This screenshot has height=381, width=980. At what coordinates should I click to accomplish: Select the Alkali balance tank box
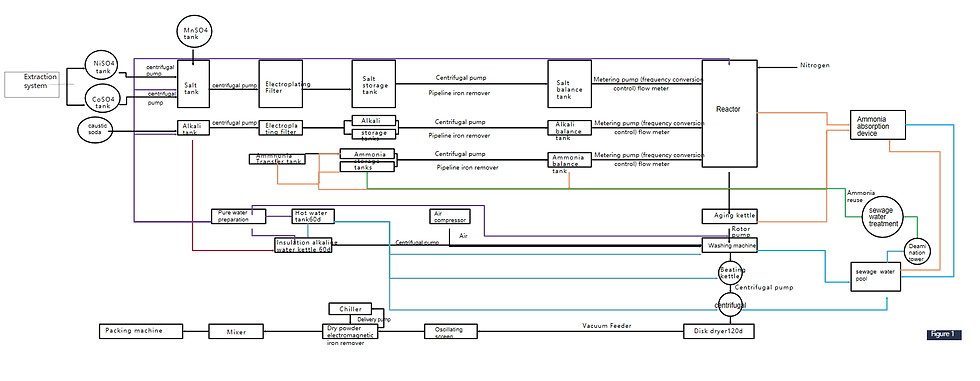click(569, 128)
